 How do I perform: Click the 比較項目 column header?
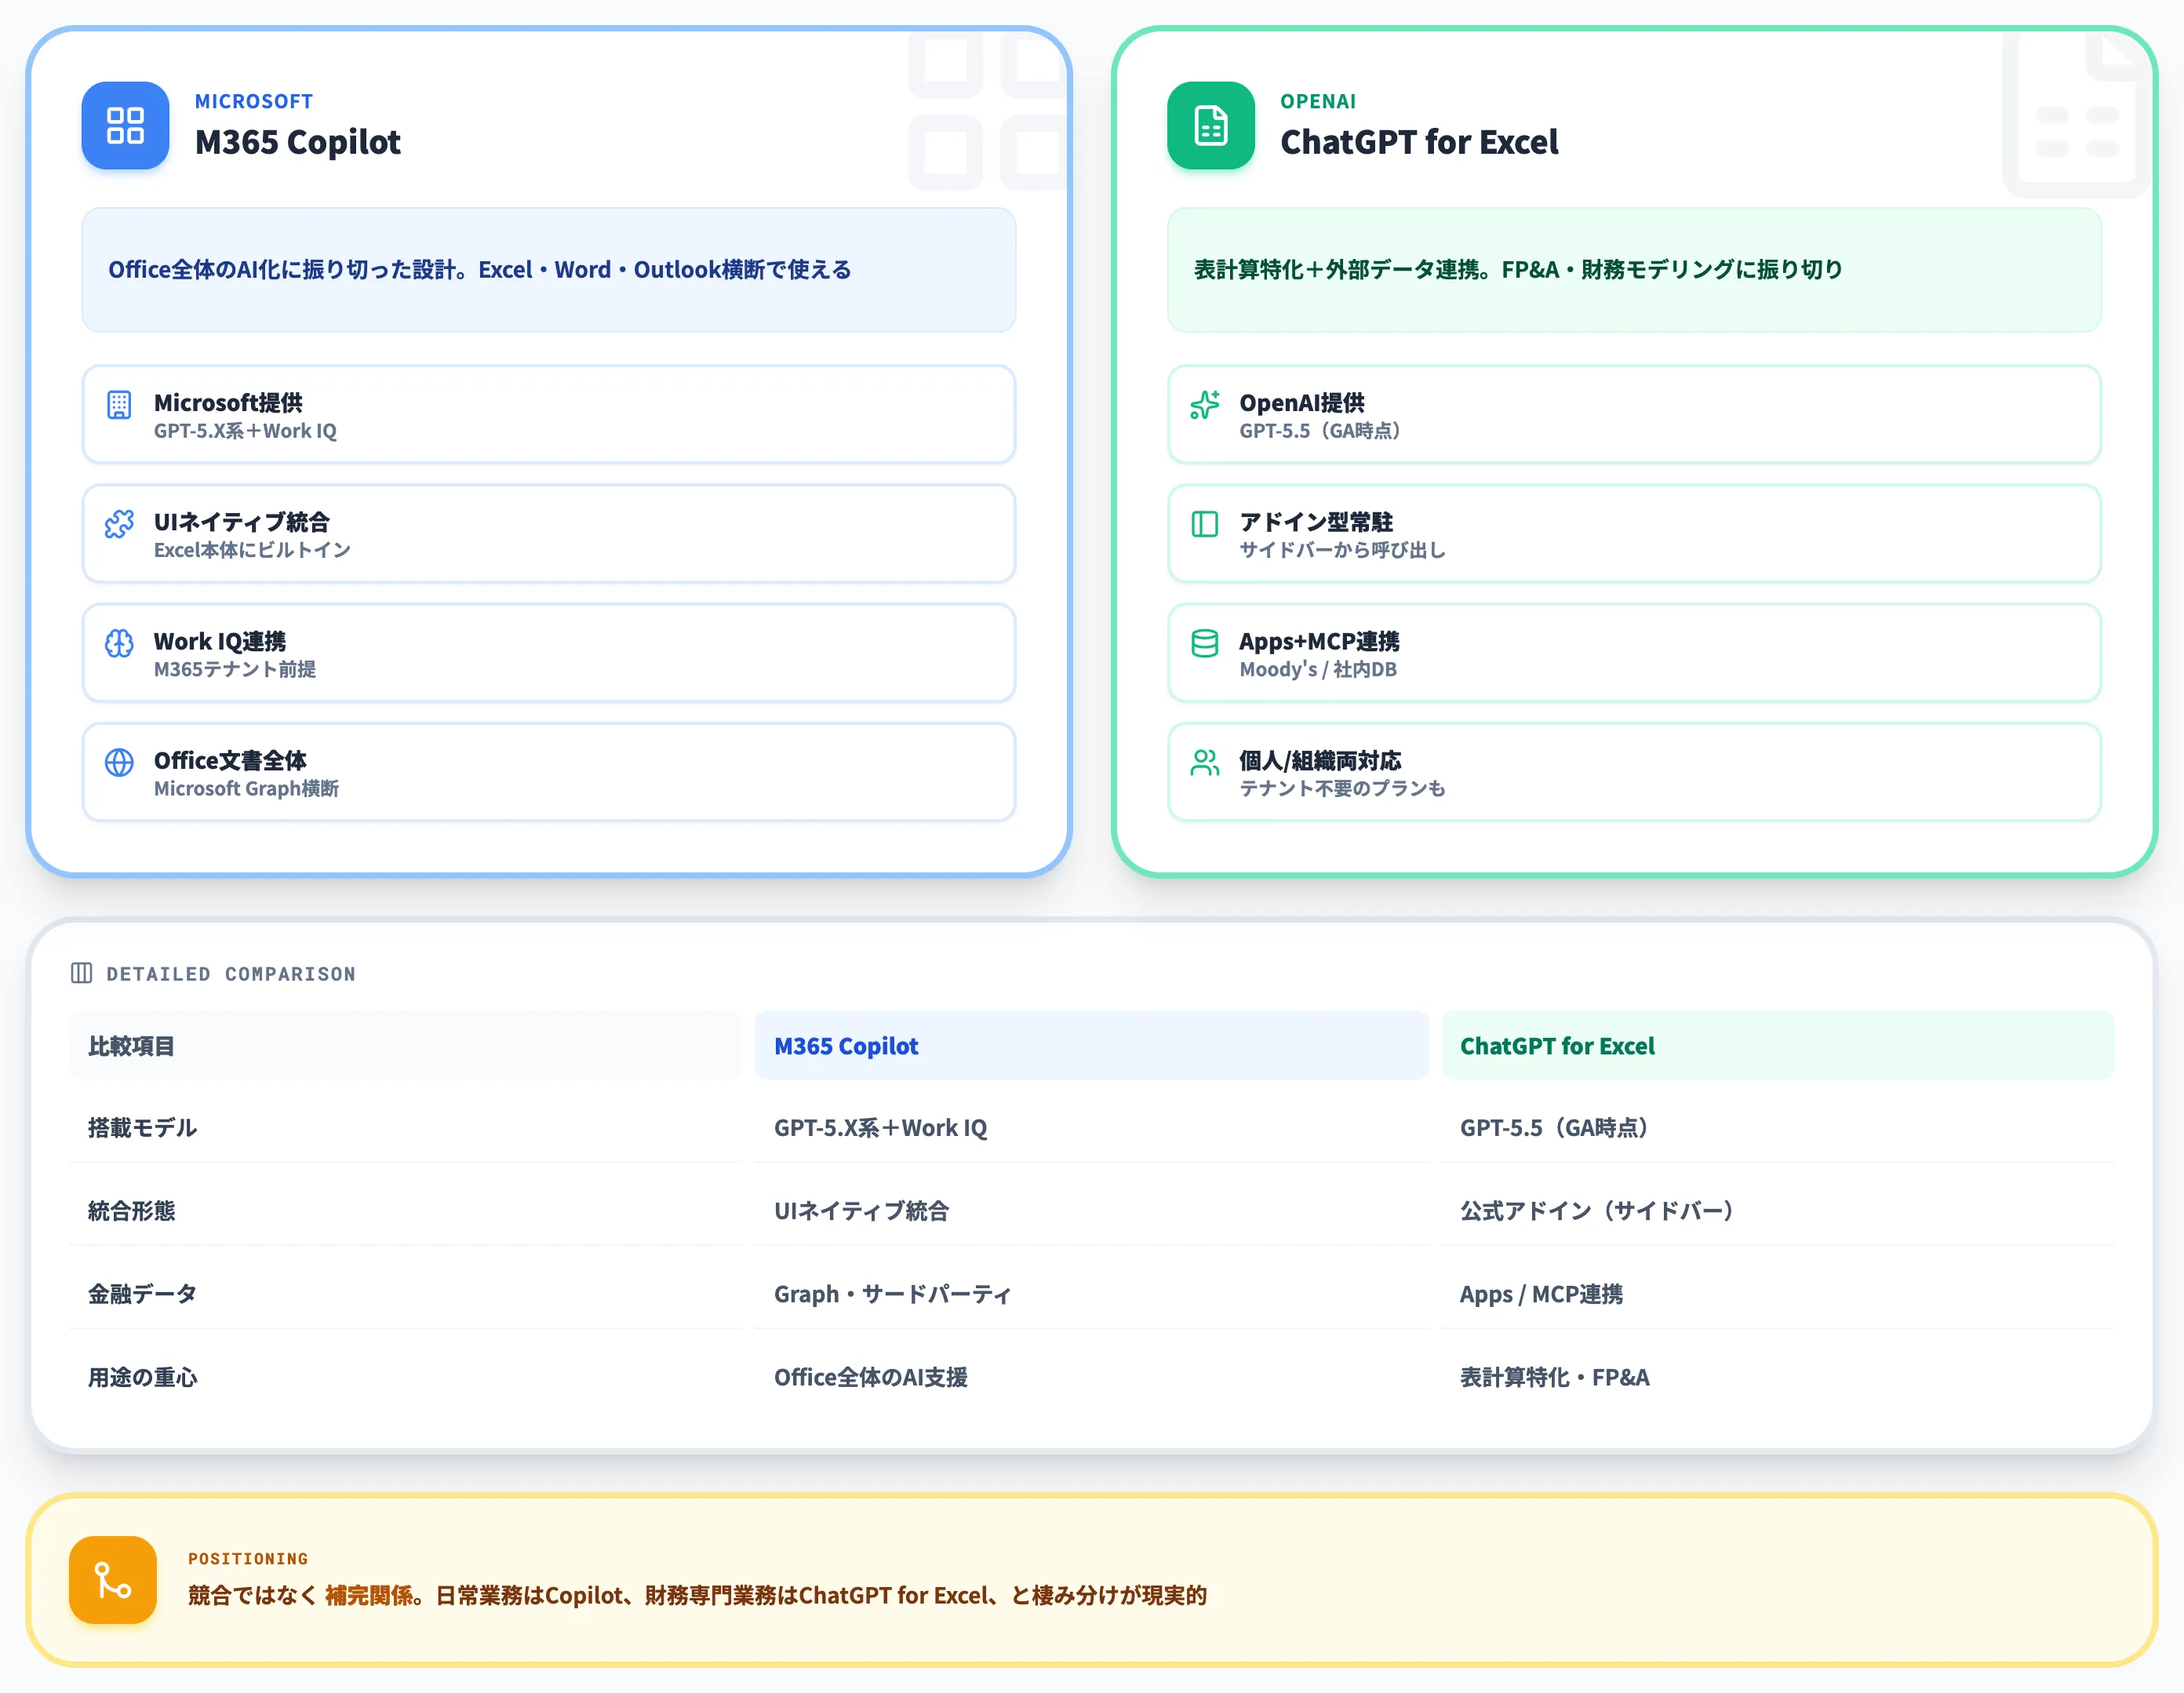pyautogui.click(x=406, y=1045)
